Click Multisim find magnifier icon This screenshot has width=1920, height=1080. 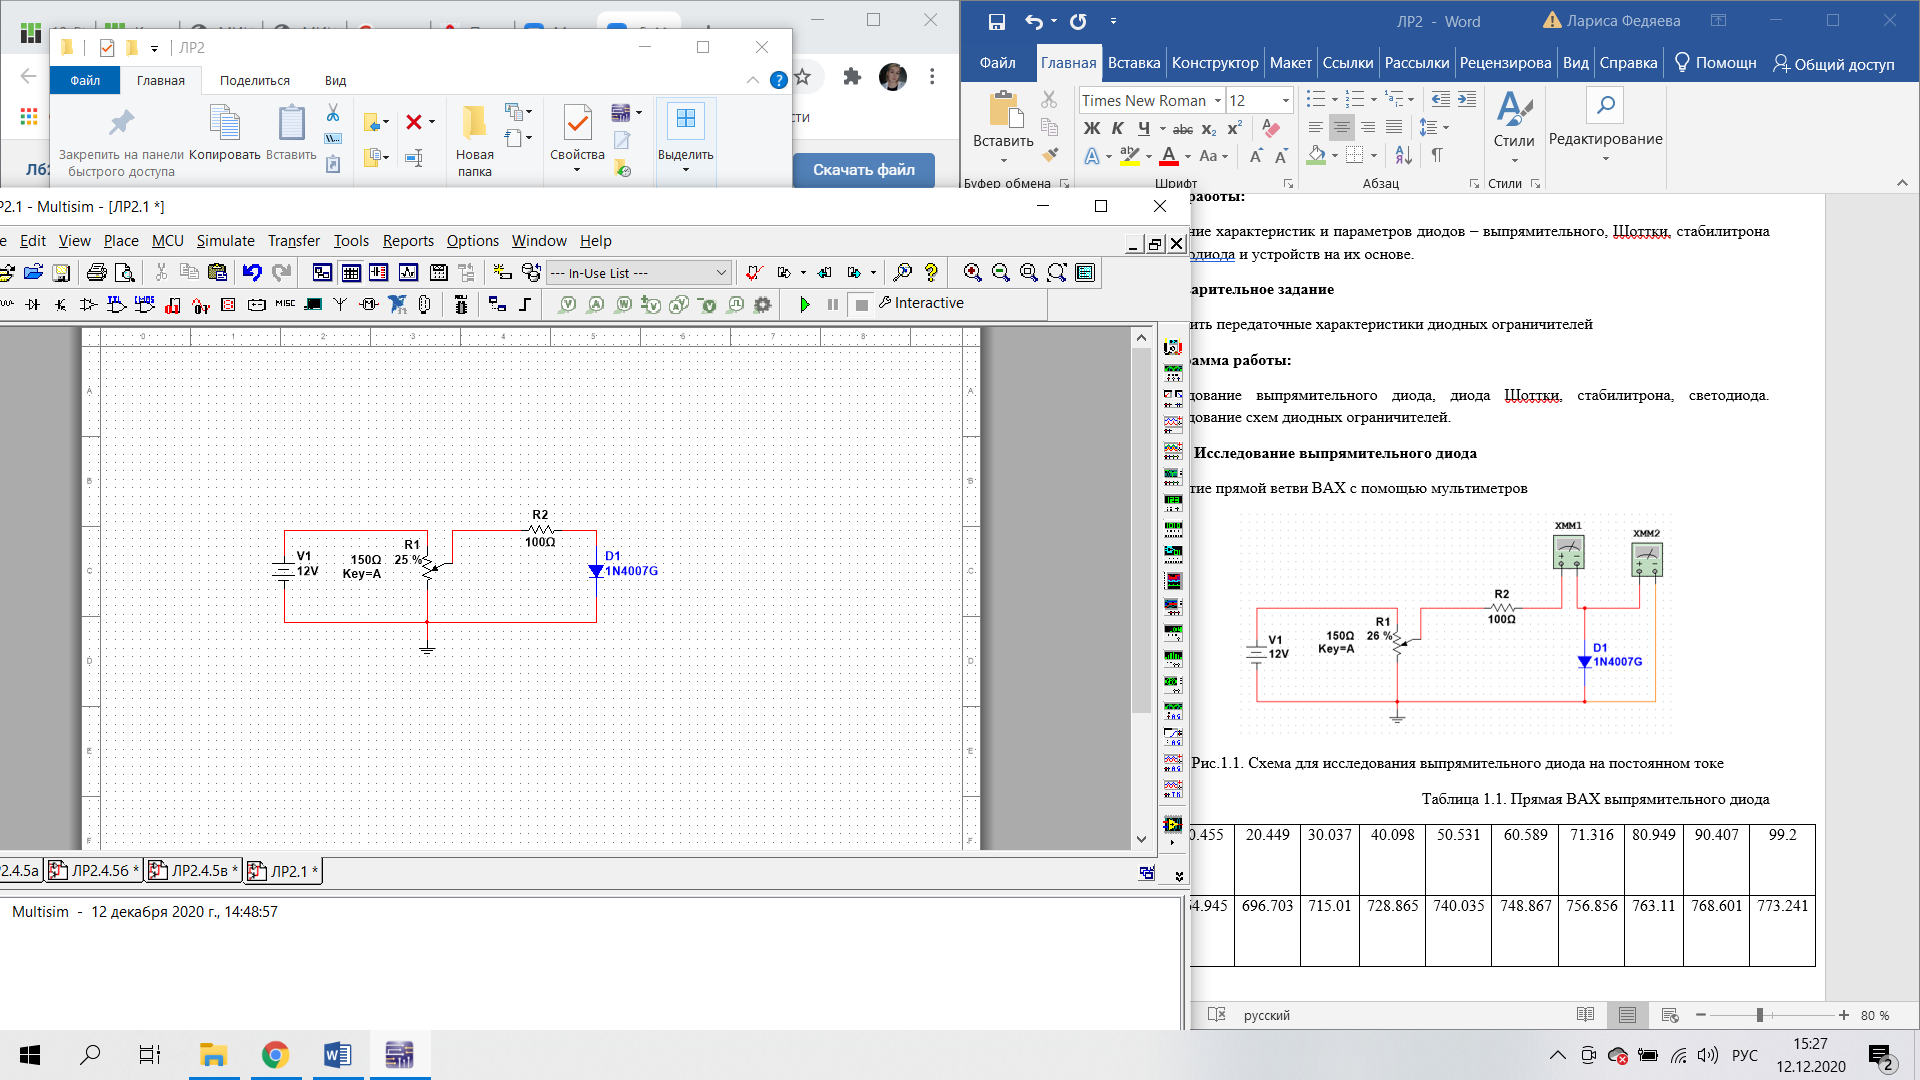902,272
